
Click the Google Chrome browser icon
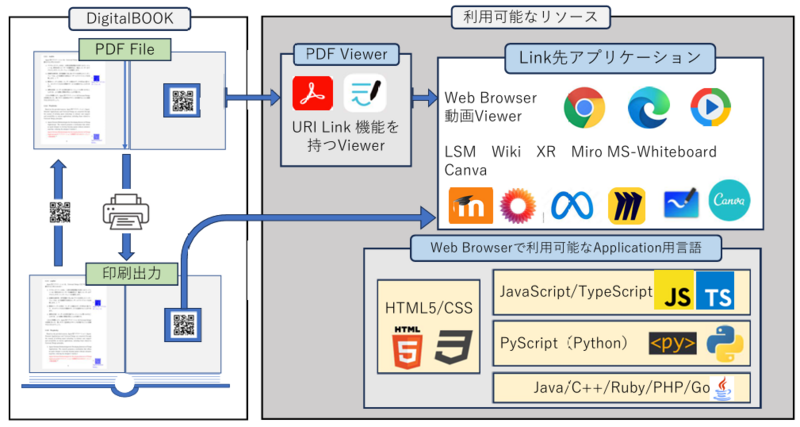584,108
